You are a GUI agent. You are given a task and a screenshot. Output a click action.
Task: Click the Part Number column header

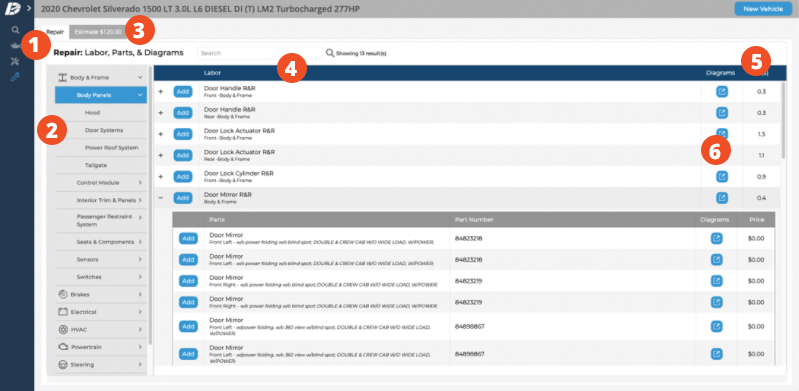click(474, 220)
